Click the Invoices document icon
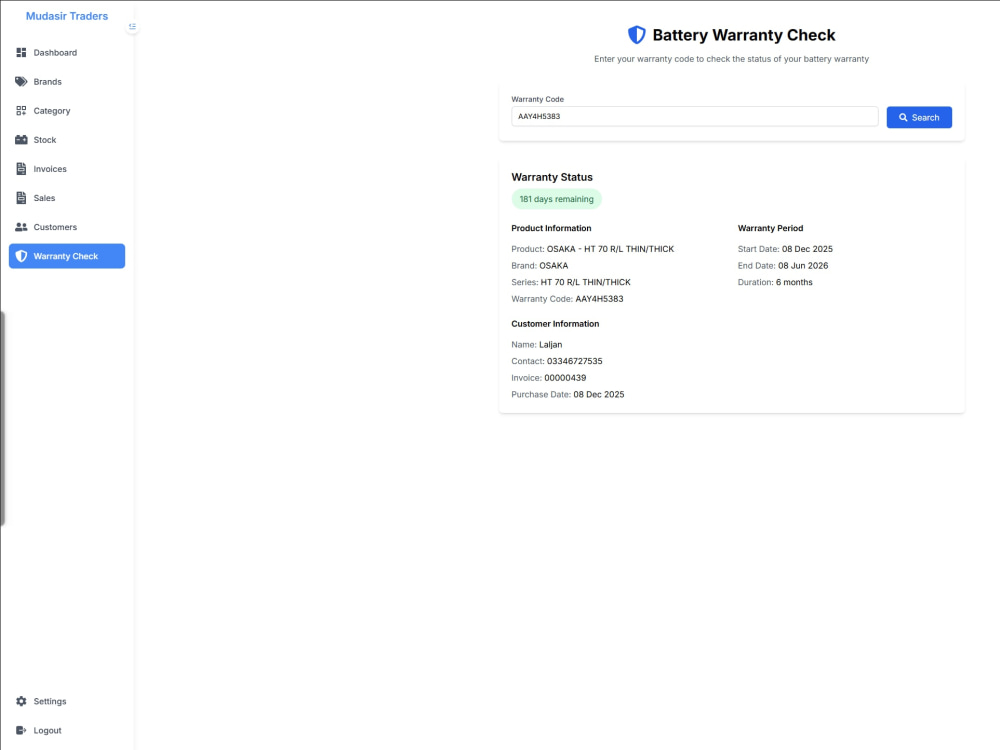This screenshot has height=750, width=1000. coord(21,168)
